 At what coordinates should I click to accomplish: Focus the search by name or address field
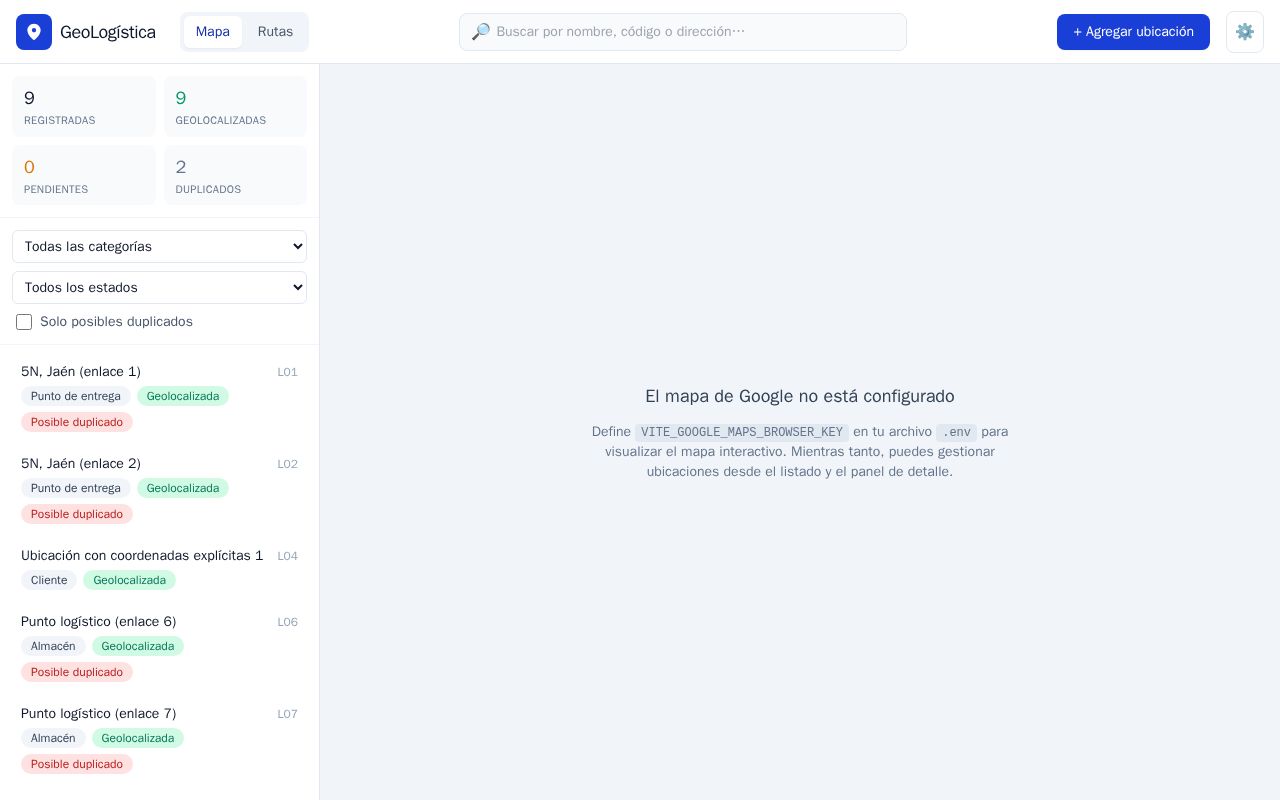coord(683,32)
